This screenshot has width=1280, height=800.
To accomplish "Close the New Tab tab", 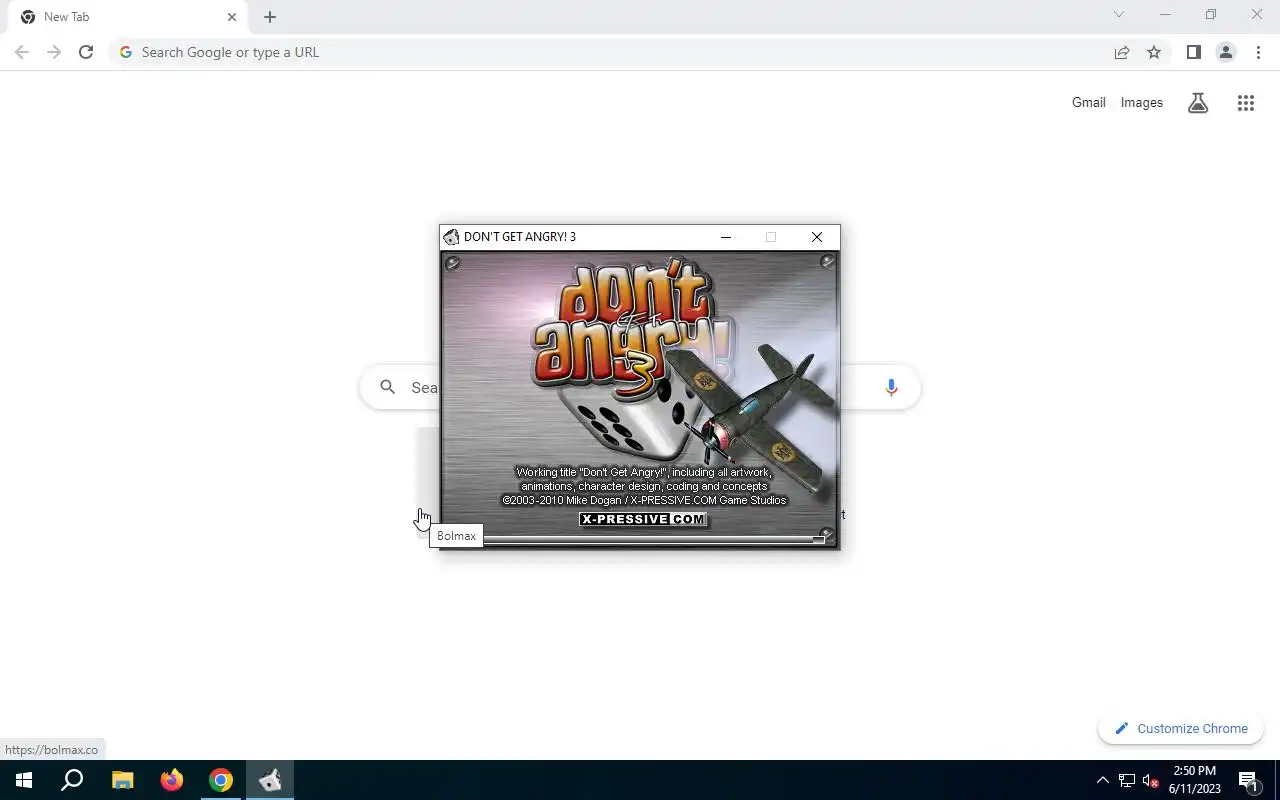I will click(x=232, y=17).
